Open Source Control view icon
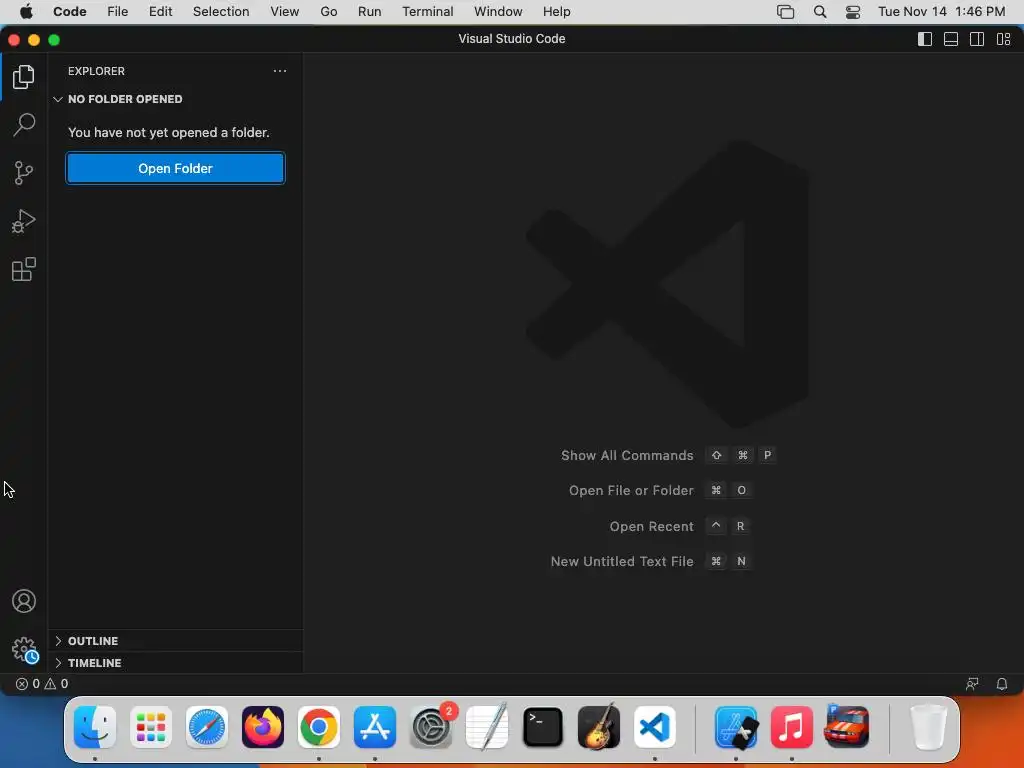1024x768 pixels. [24, 173]
